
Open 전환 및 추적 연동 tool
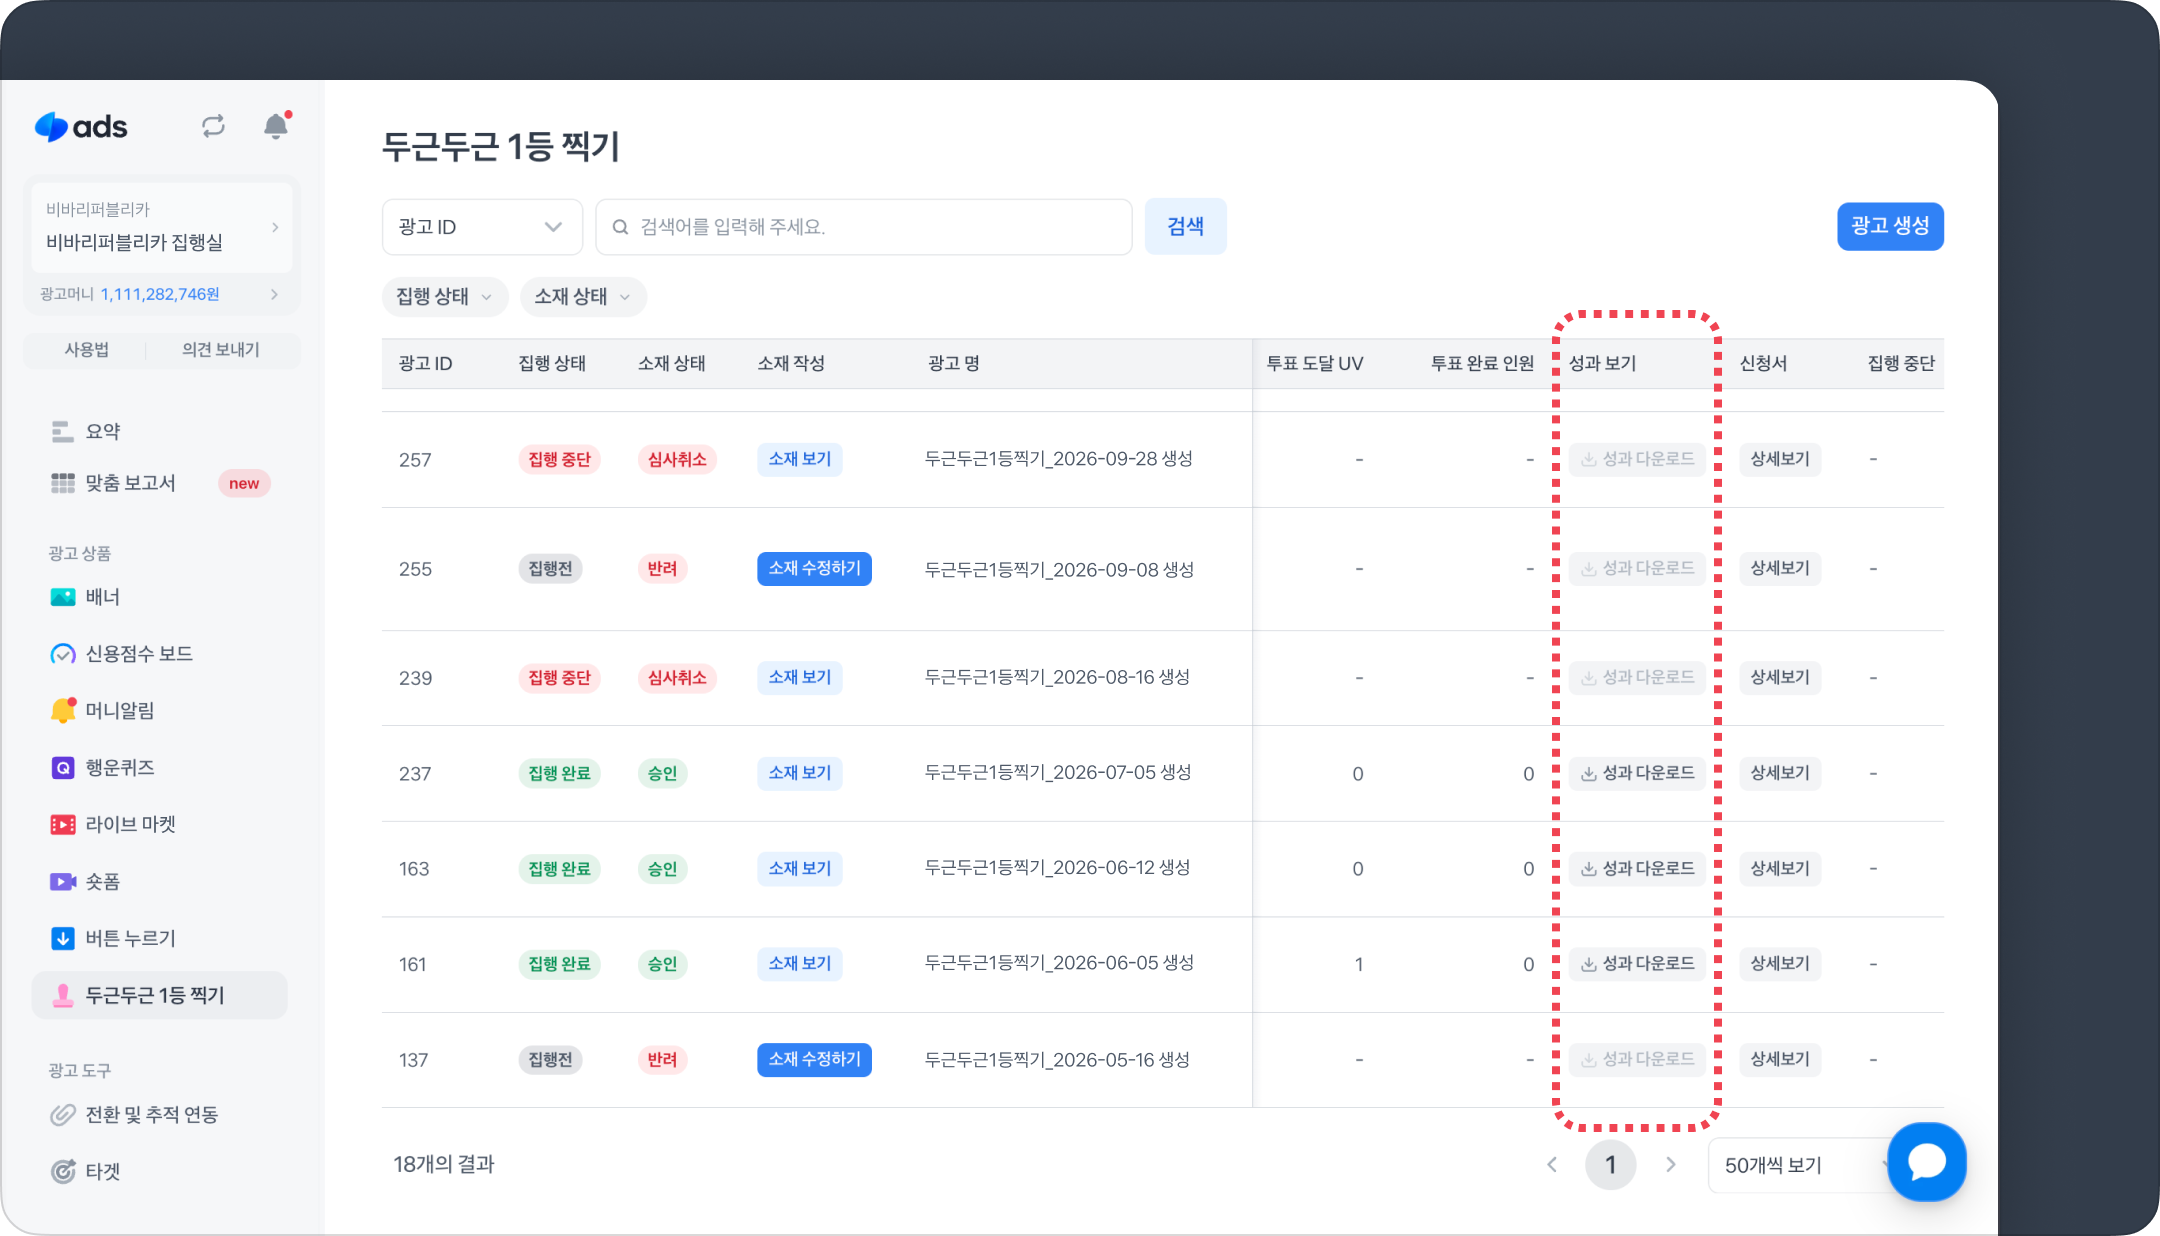coord(151,1115)
